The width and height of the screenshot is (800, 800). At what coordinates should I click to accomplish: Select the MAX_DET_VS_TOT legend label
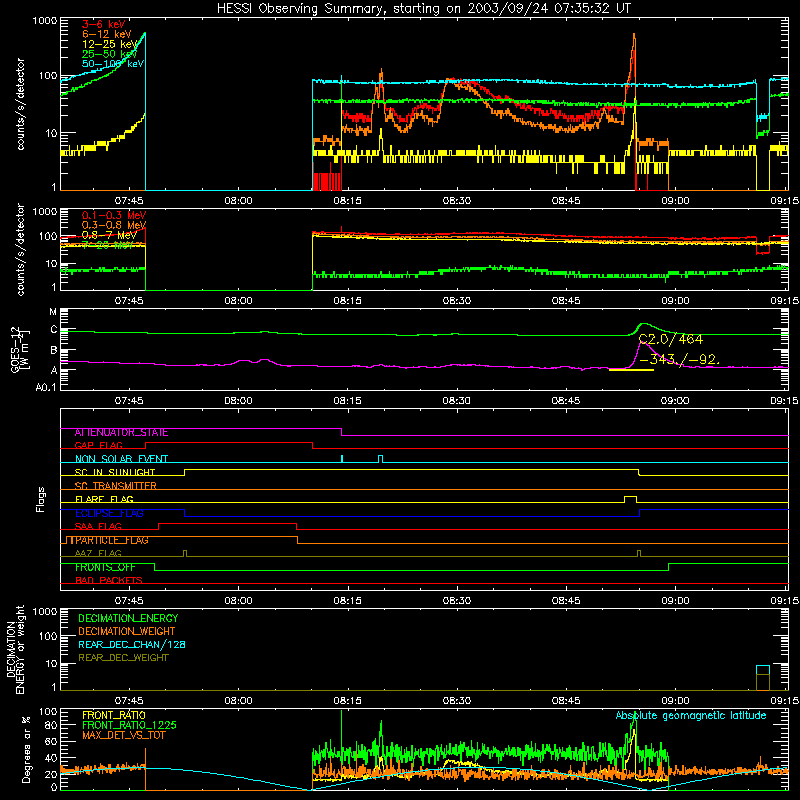pyautogui.click(x=123, y=735)
